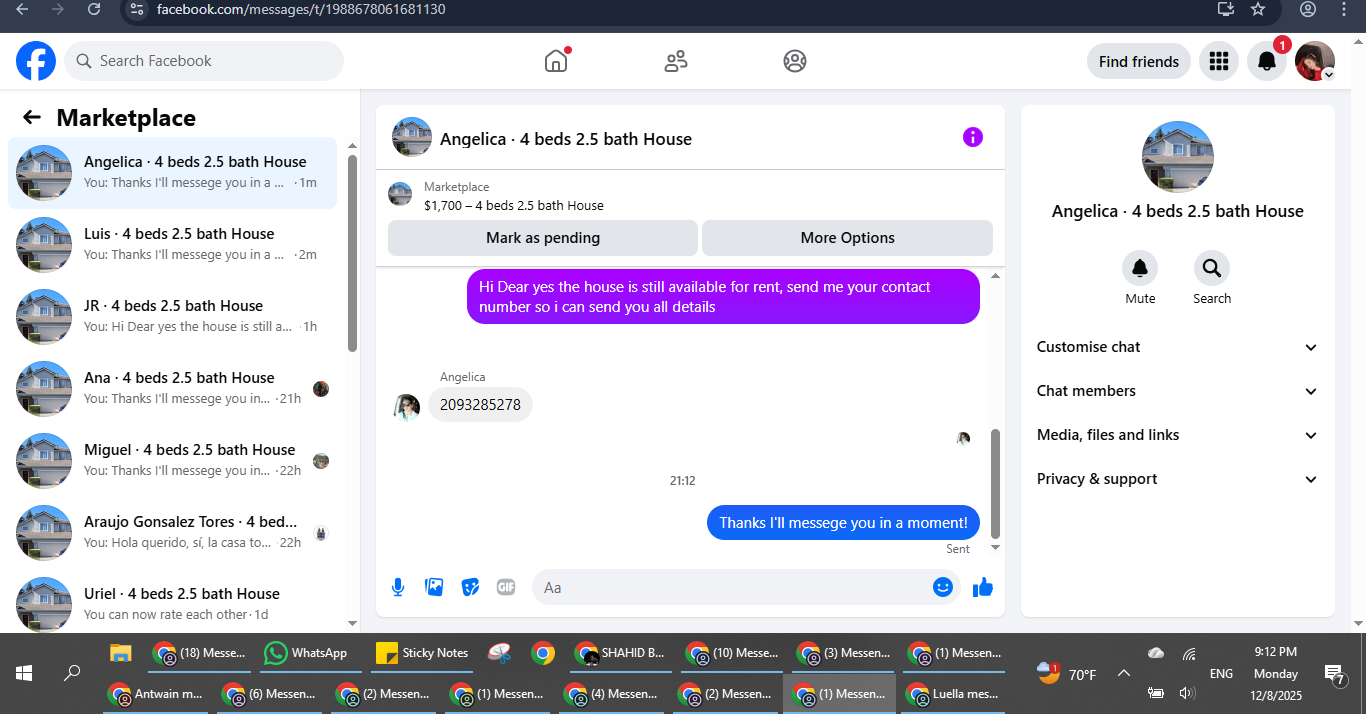Click Angelica's avatar beside her message
This screenshot has width=1366, height=714.
[x=407, y=406]
